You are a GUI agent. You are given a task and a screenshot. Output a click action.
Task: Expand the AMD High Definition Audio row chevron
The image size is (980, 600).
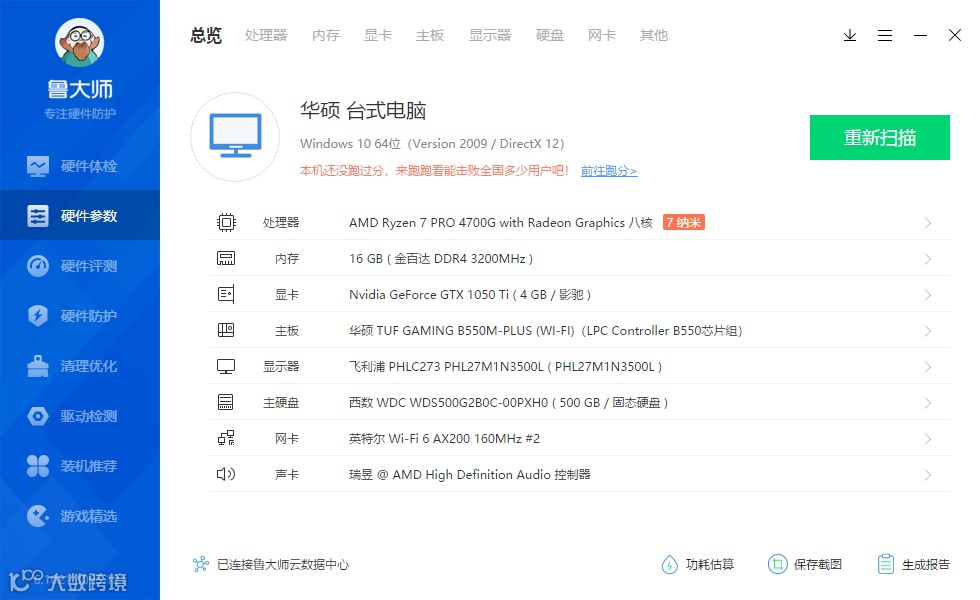pos(928,475)
